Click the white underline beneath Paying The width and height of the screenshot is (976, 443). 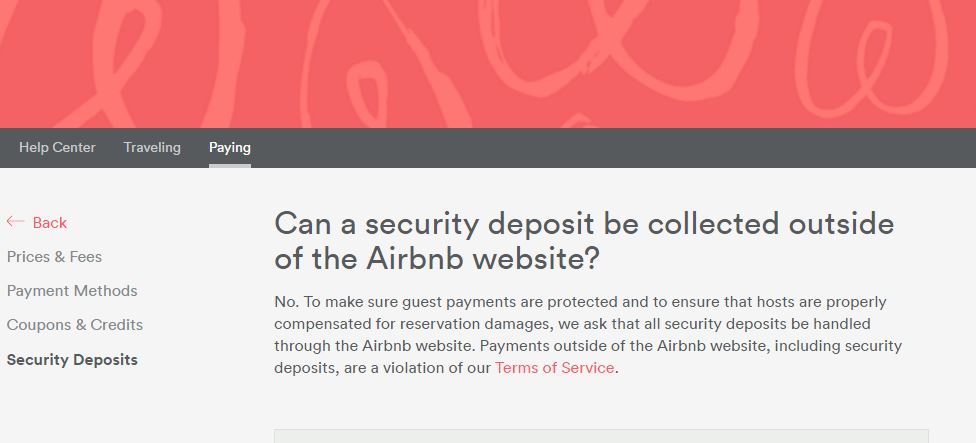(230, 166)
